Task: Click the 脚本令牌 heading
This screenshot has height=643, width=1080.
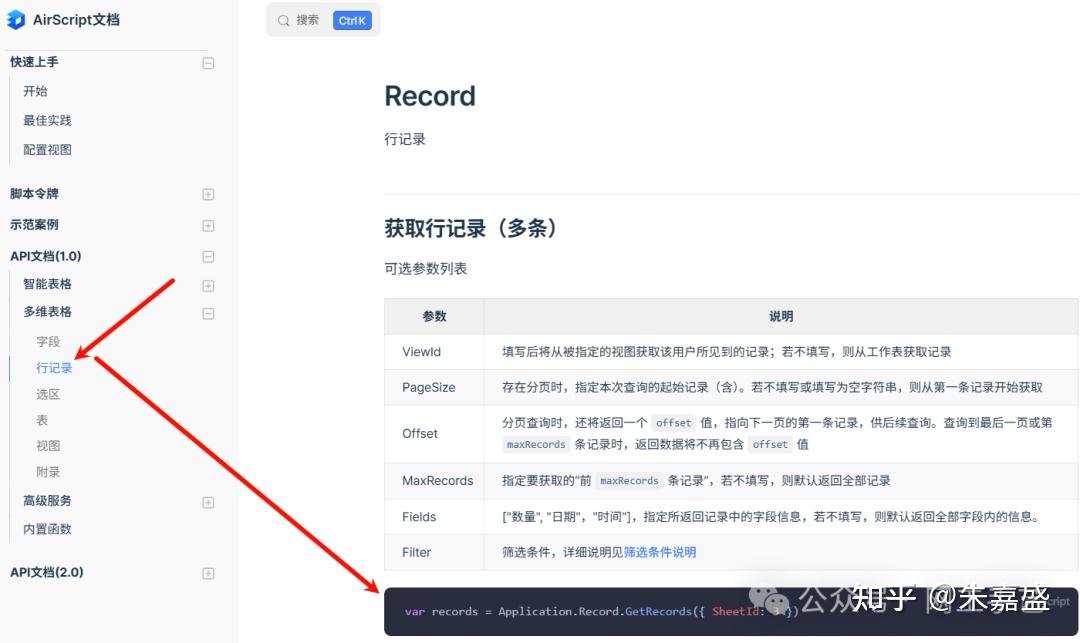Action: tap(34, 193)
